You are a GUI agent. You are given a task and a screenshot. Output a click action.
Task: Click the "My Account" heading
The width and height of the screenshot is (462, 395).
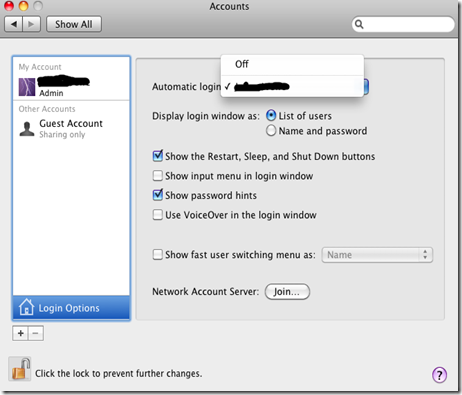(x=40, y=67)
